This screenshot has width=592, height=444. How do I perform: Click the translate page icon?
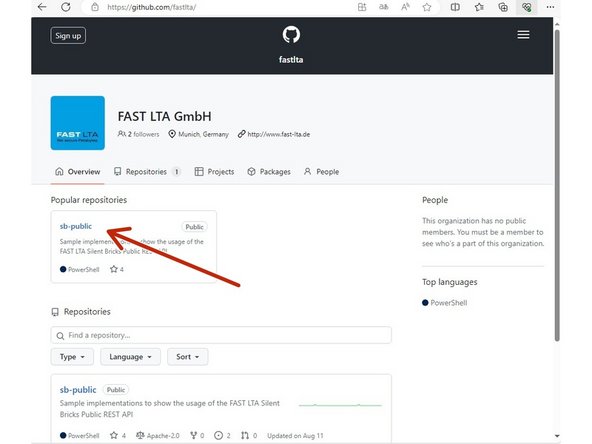(384, 7)
